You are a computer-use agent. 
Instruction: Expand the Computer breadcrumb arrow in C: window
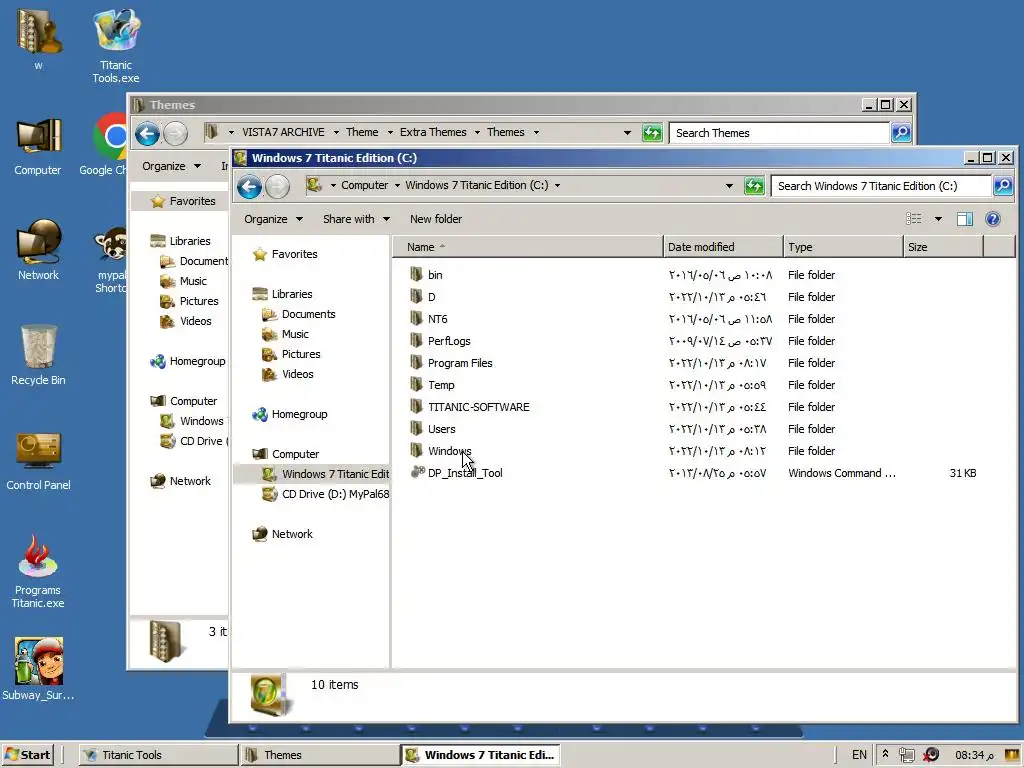pyautogui.click(x=396, y=185)
